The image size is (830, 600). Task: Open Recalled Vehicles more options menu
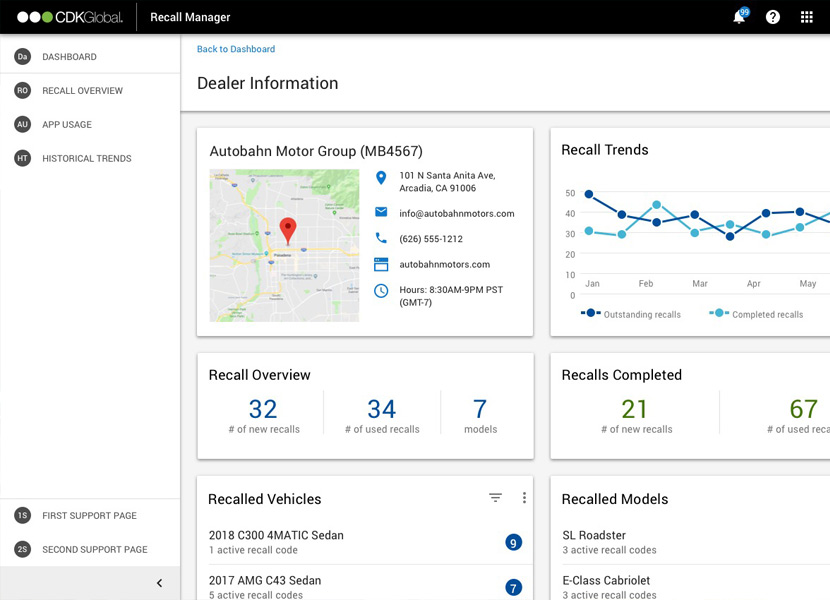pos(524,498)
